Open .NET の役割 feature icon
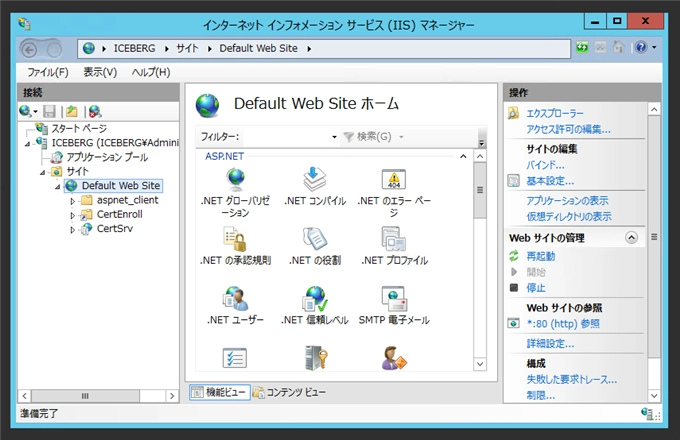 [314, 239]
